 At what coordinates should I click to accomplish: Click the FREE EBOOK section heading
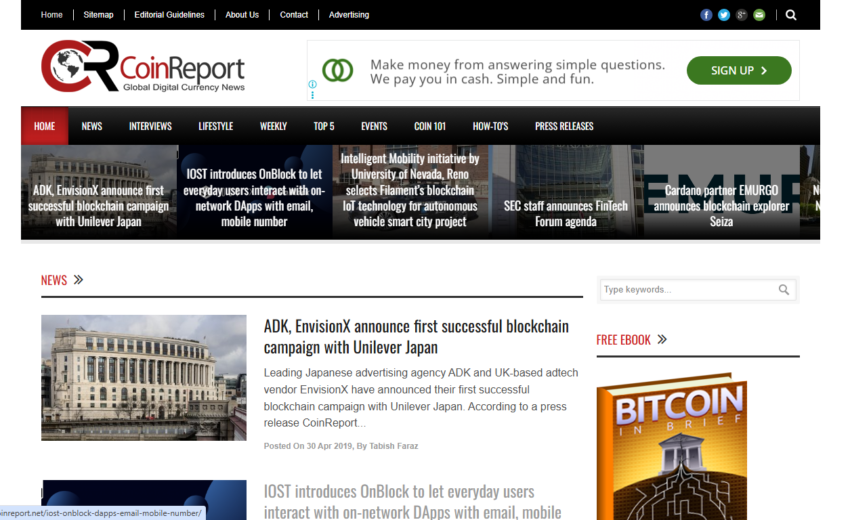[623, 340]
